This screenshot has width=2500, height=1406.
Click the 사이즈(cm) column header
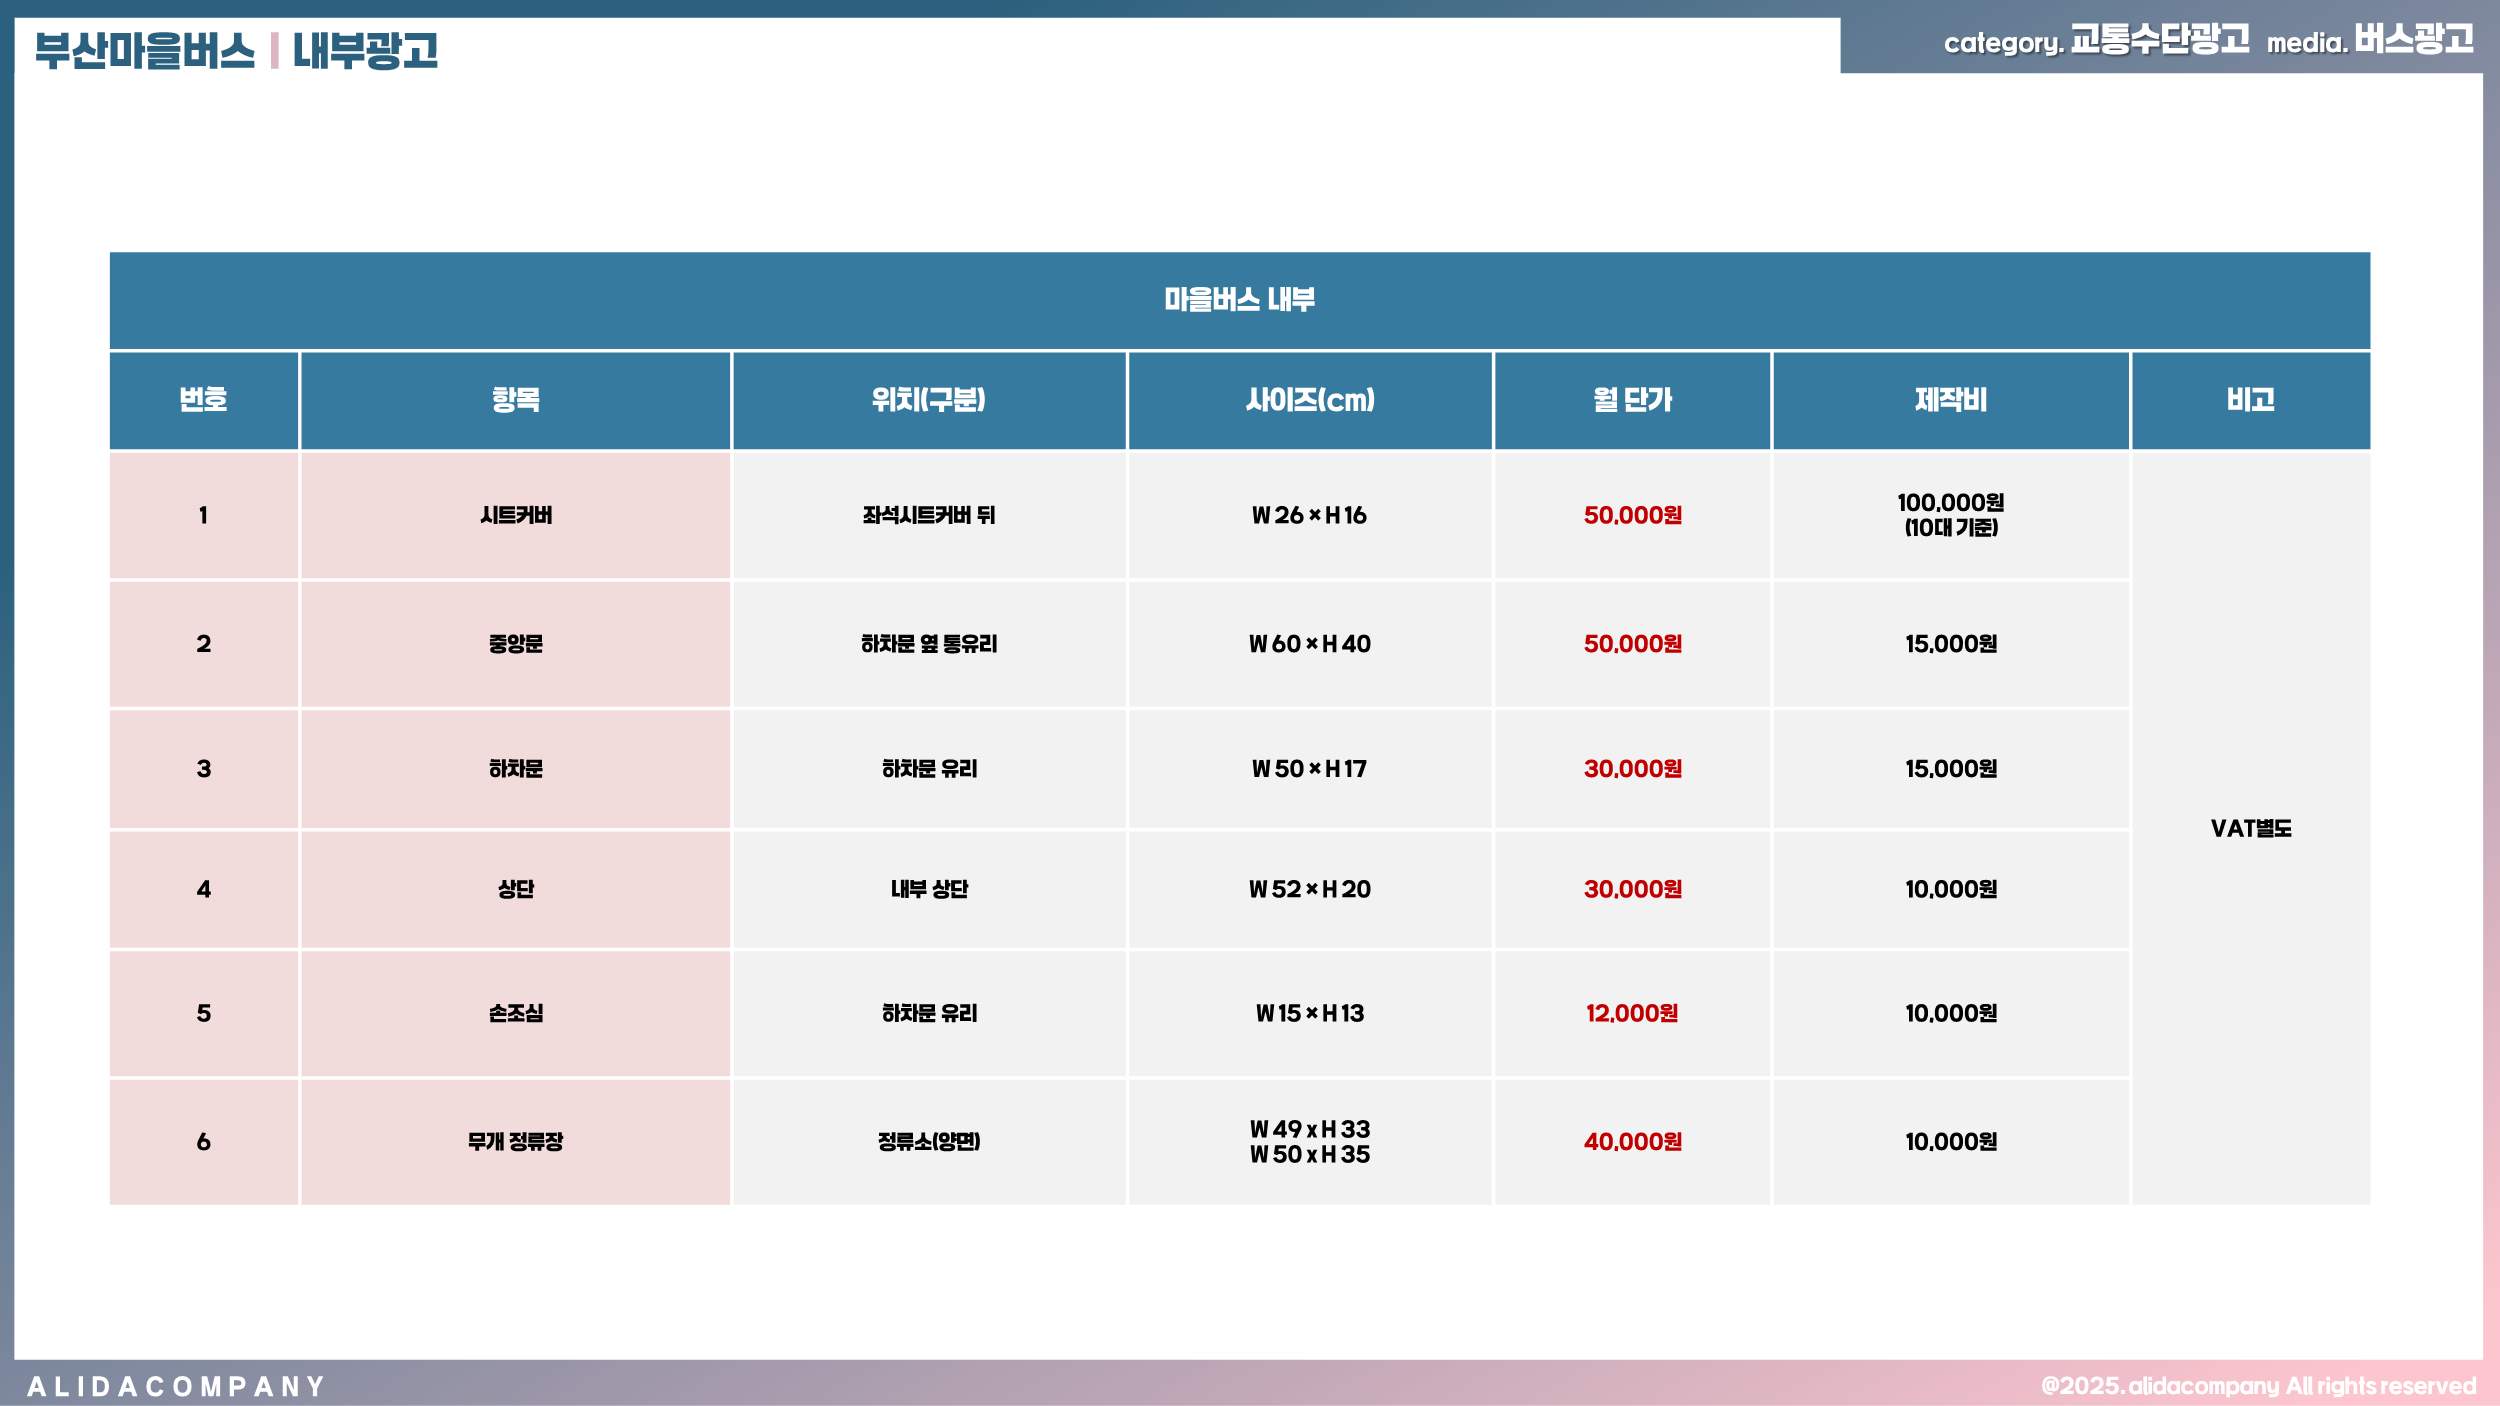point(1309,400)
